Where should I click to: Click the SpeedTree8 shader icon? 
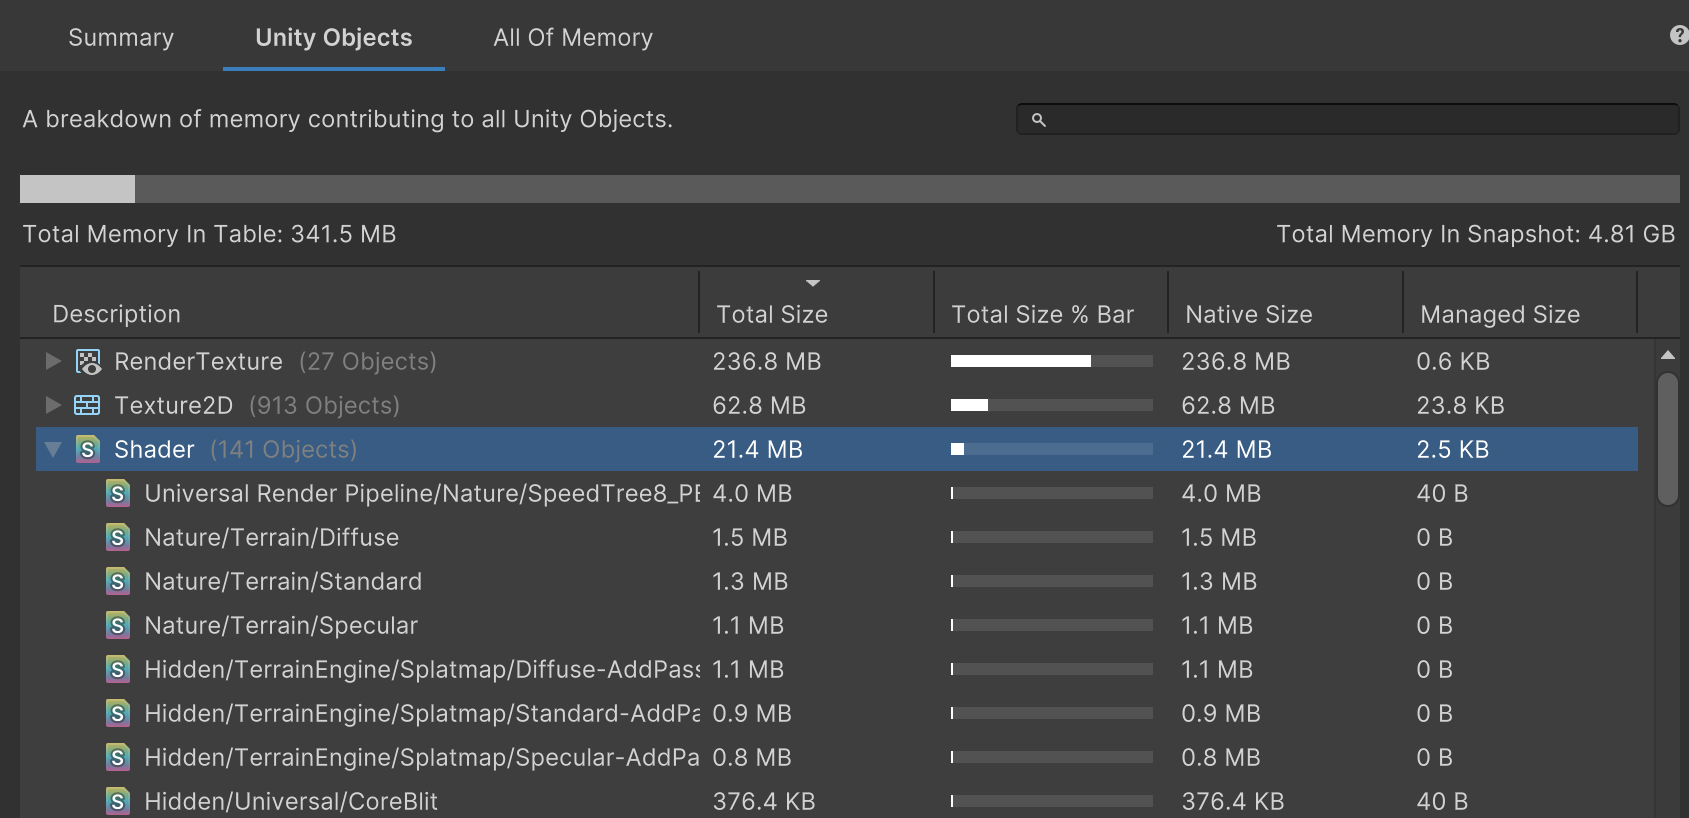[118, 494]
